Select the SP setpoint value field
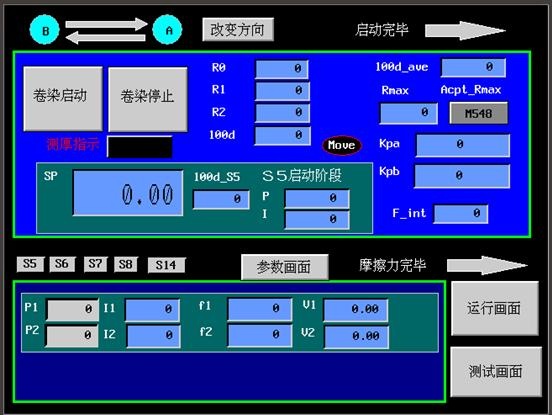The height and width of the screenshot is (415, 552). click(x=128, y=193)
